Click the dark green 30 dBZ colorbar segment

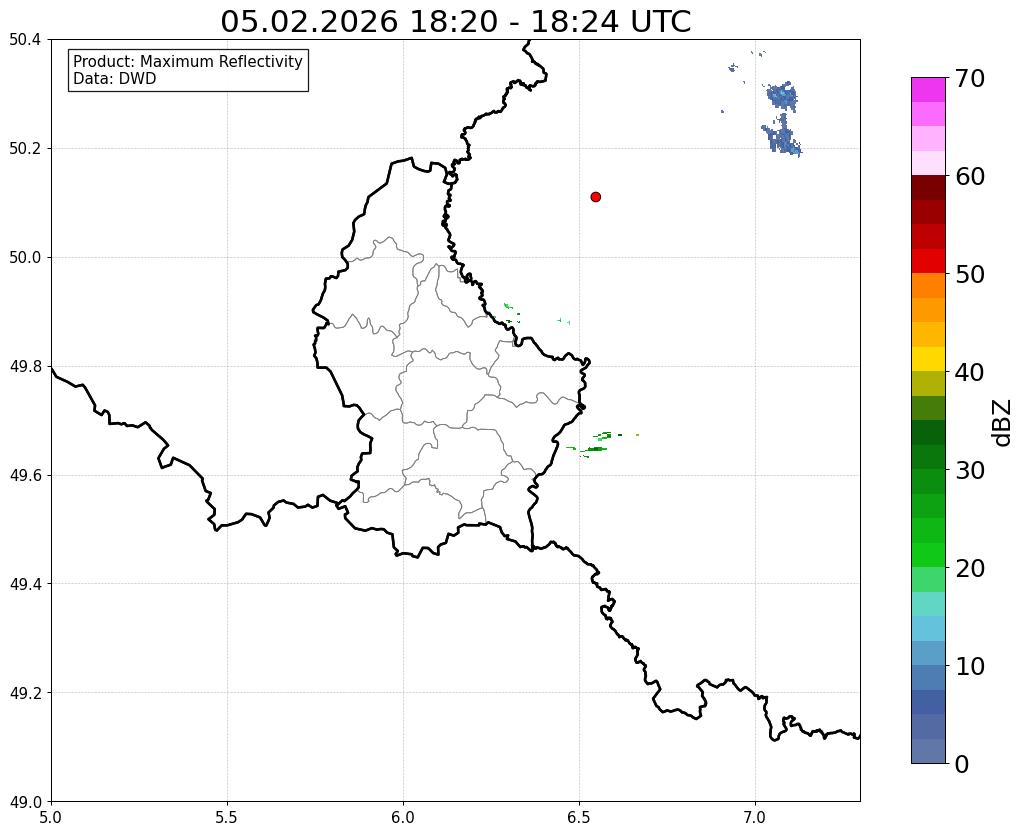928,457
